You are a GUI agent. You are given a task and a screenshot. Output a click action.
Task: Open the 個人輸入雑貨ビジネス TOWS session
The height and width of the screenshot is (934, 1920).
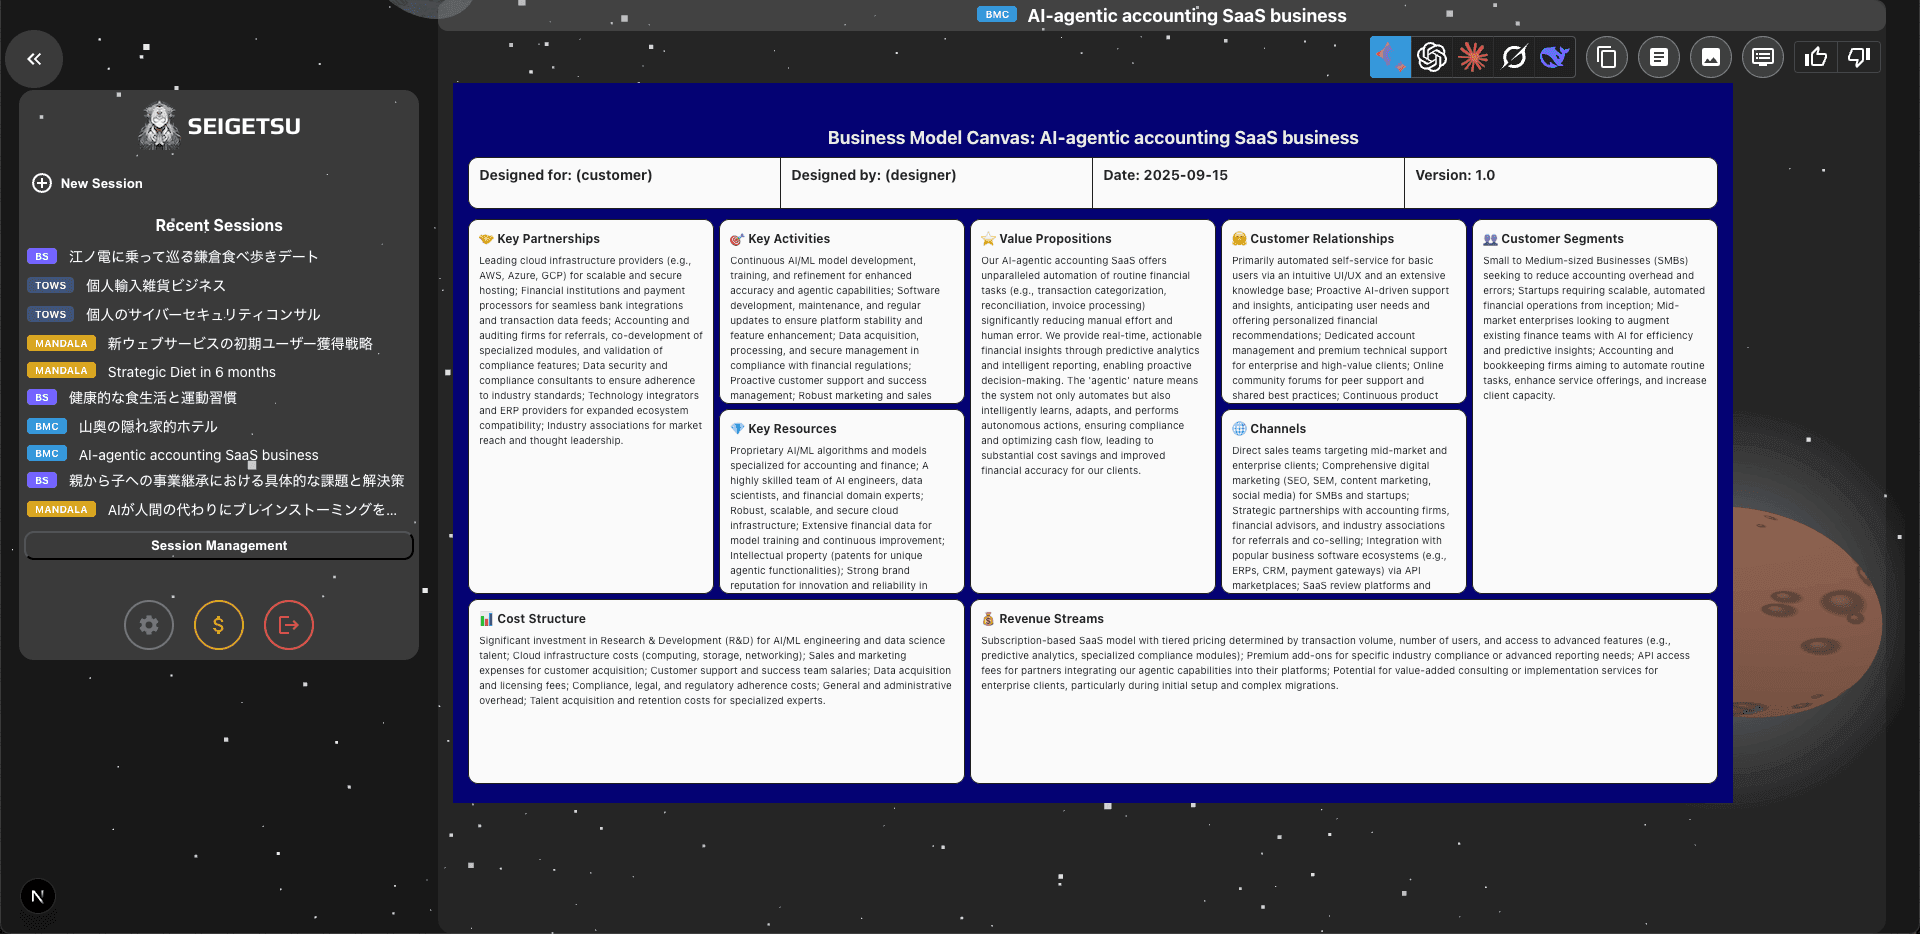tap(155, 285)
